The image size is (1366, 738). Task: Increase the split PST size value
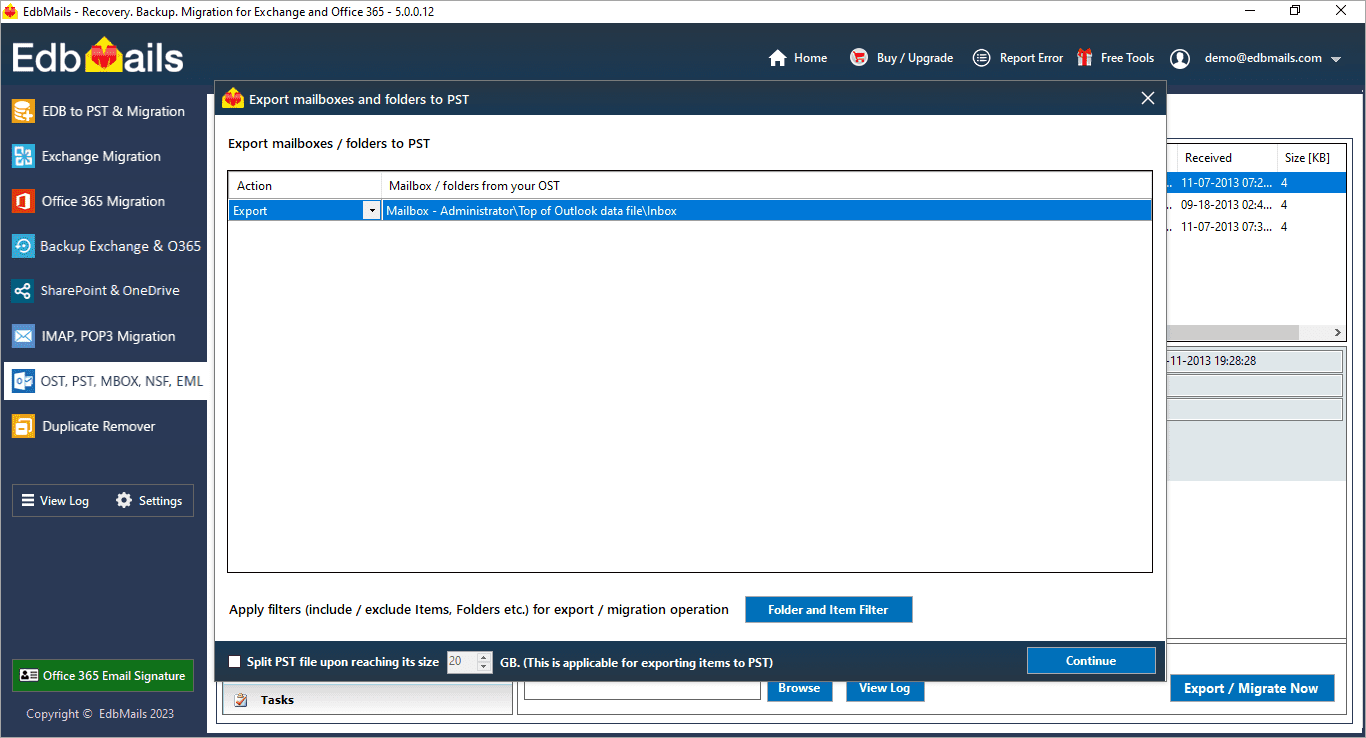pos(485,657)
